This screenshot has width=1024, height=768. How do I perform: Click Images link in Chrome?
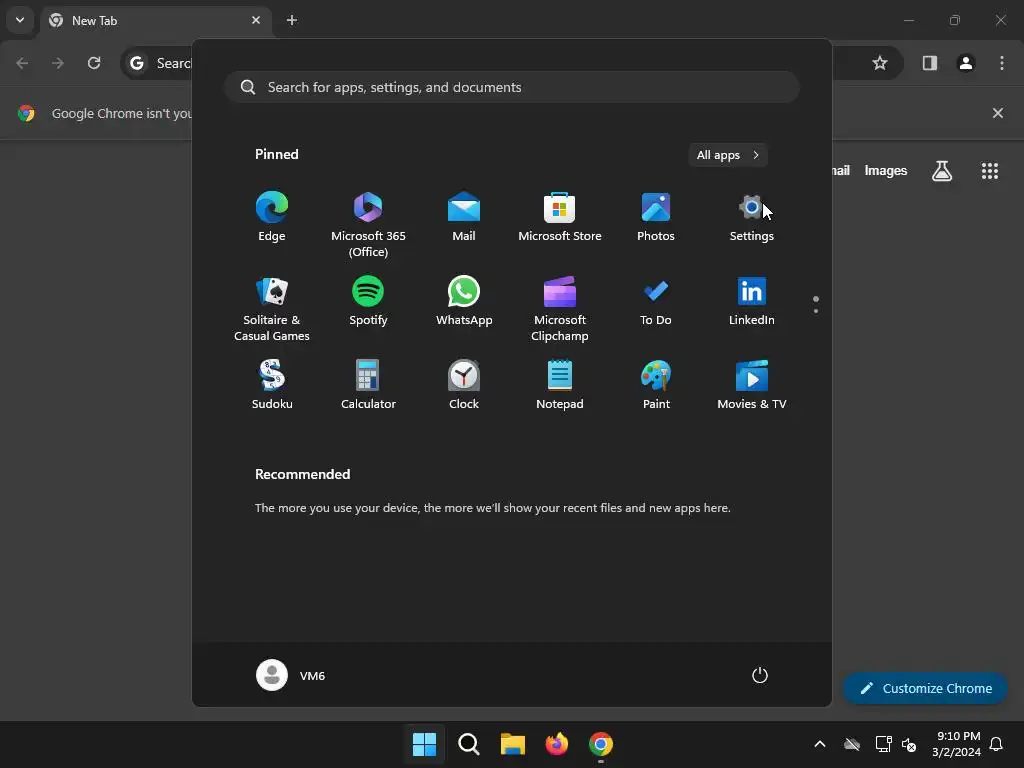coord(886,170)
